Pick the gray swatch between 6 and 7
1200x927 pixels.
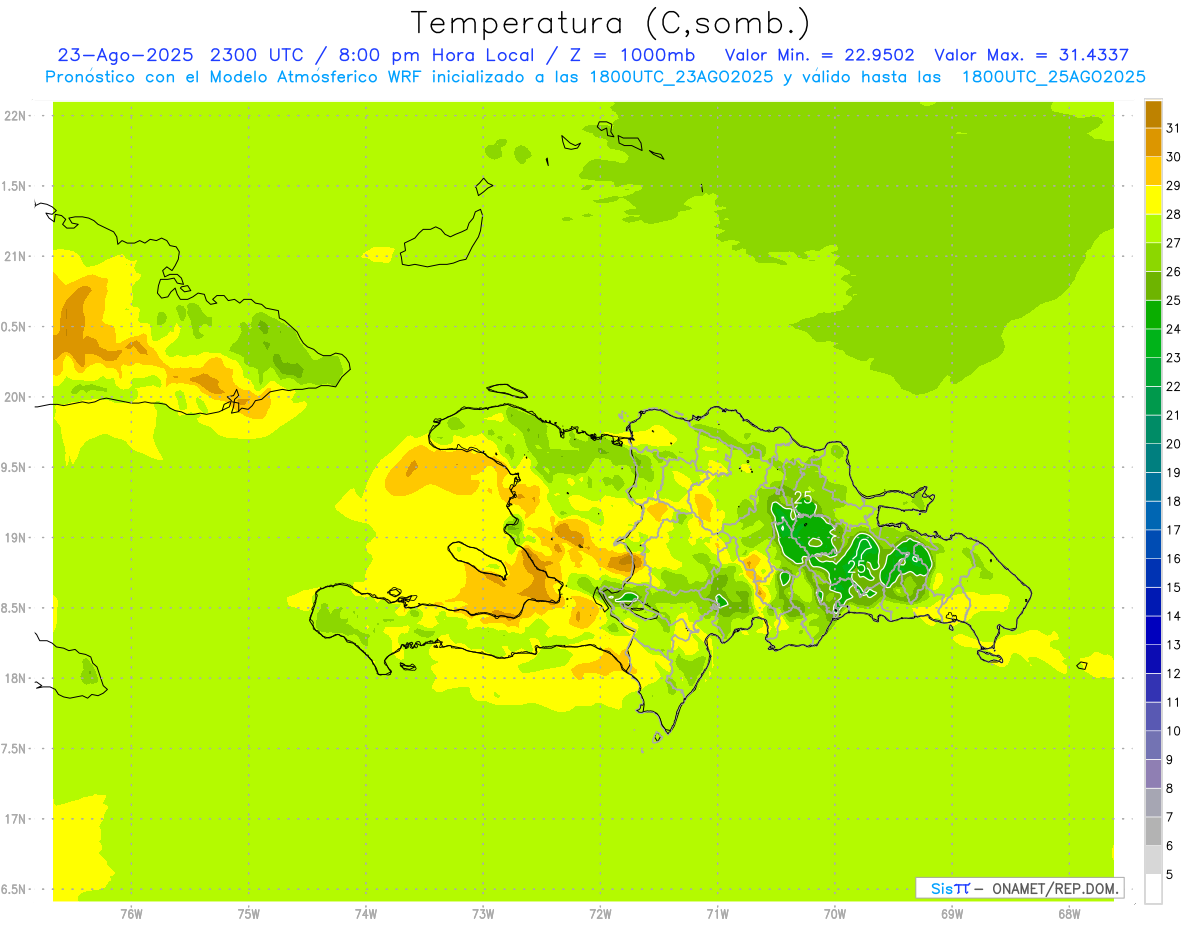pyautogui.click(x=1153, y=831)
